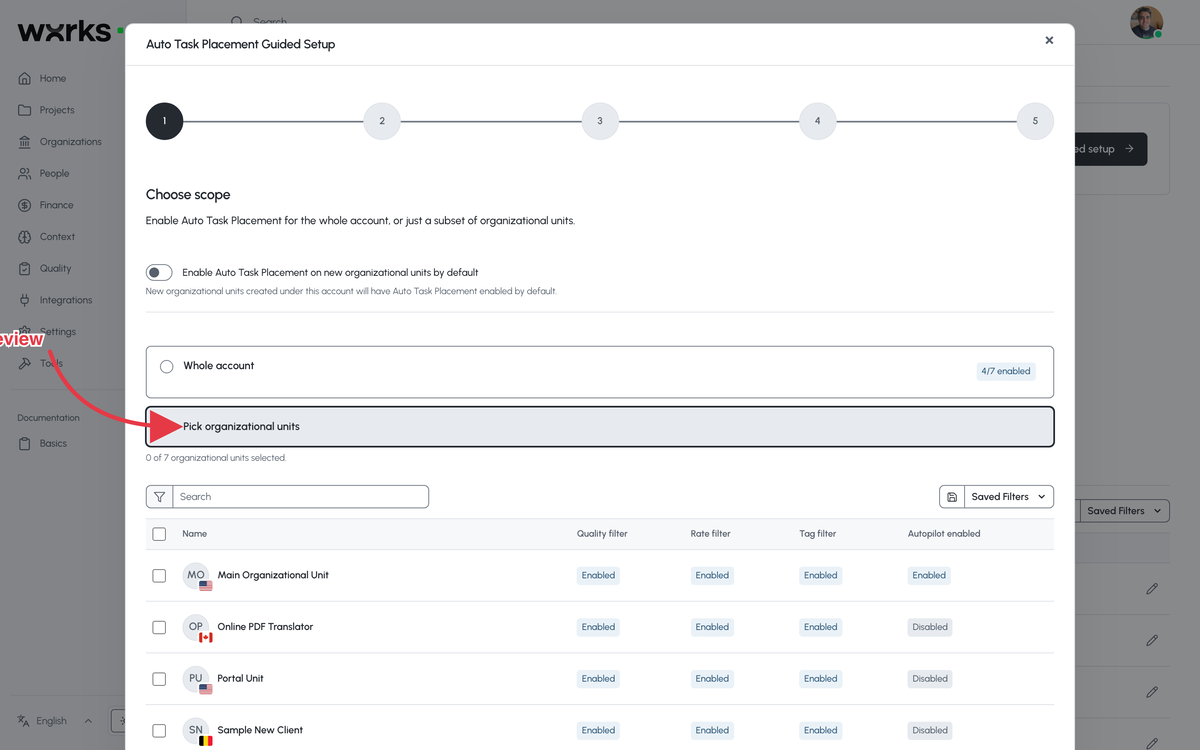Click the Autopilot enabled column header
1200x750 pixels.
tap(944, 534)
